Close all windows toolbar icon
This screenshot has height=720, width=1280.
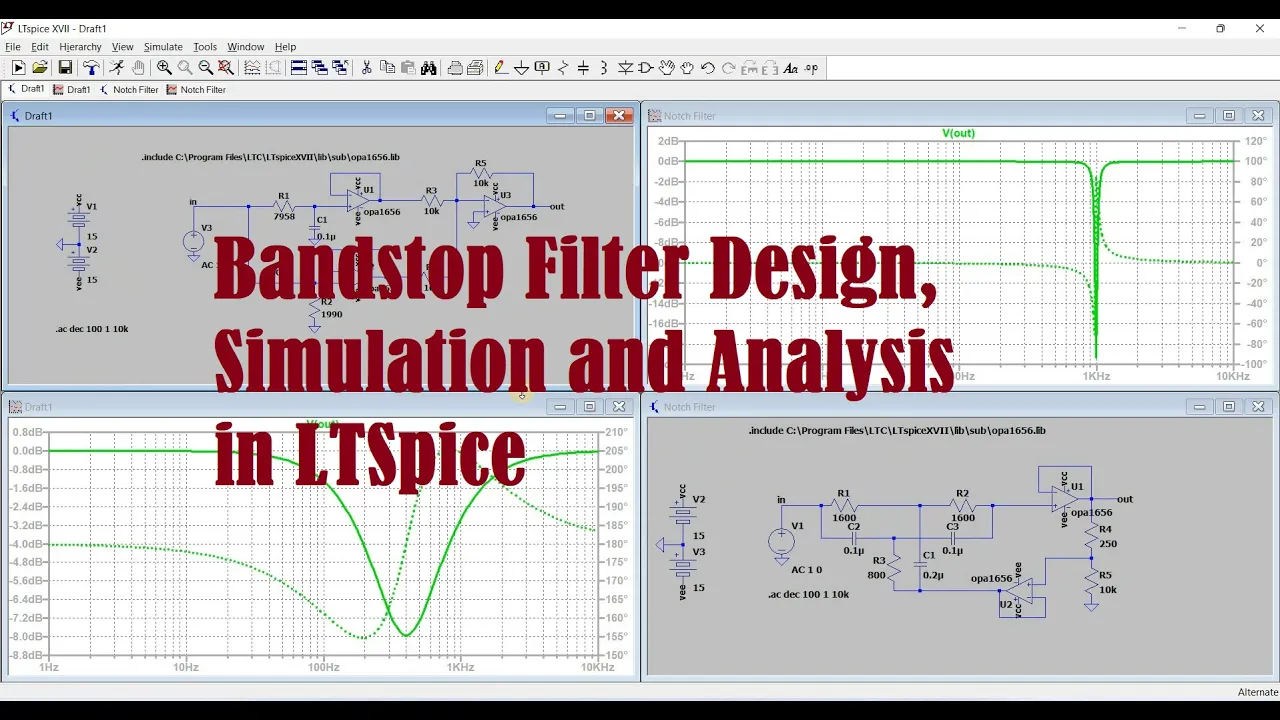(340, 68)
